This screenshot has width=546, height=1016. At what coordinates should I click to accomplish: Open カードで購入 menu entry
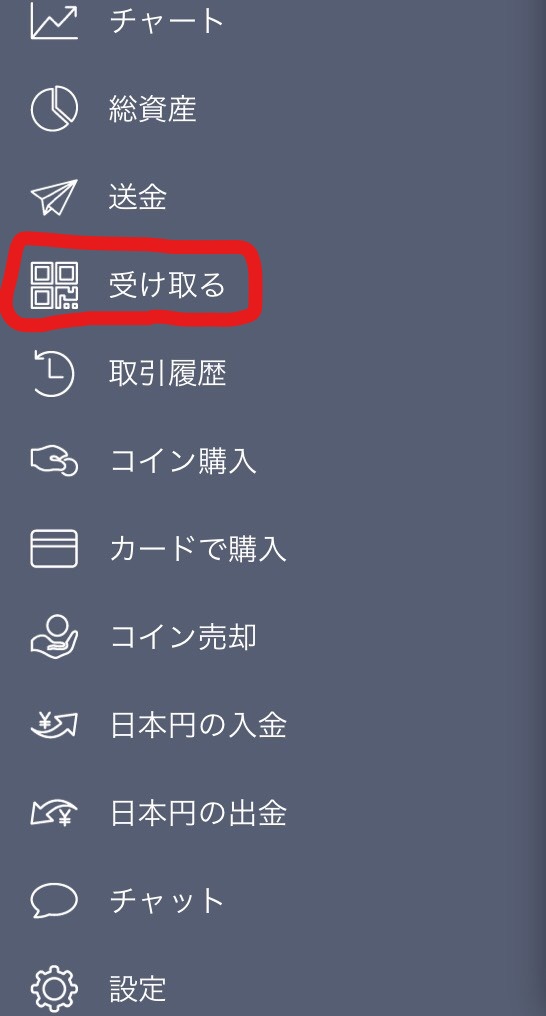pyautogui.click(x=198, y=549)
